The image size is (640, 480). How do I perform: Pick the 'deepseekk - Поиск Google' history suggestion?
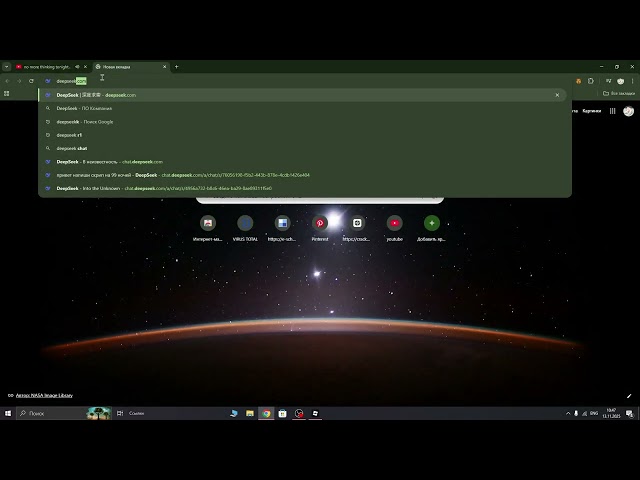point(304,122)
